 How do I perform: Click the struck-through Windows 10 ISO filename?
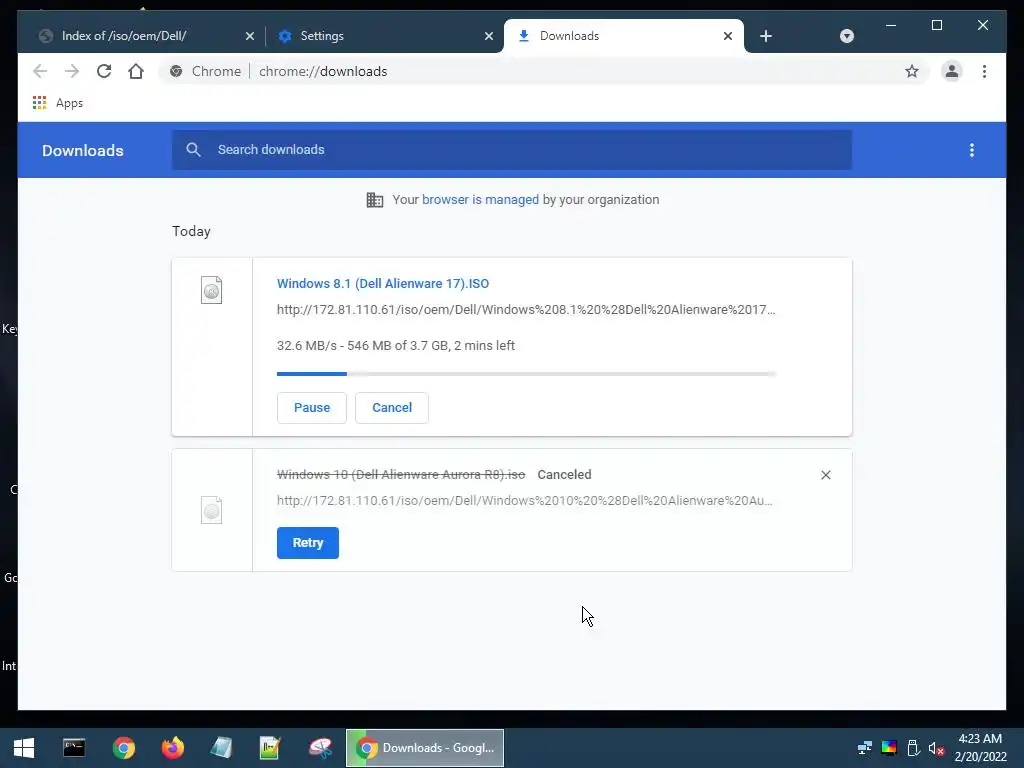tap(401, 475)
